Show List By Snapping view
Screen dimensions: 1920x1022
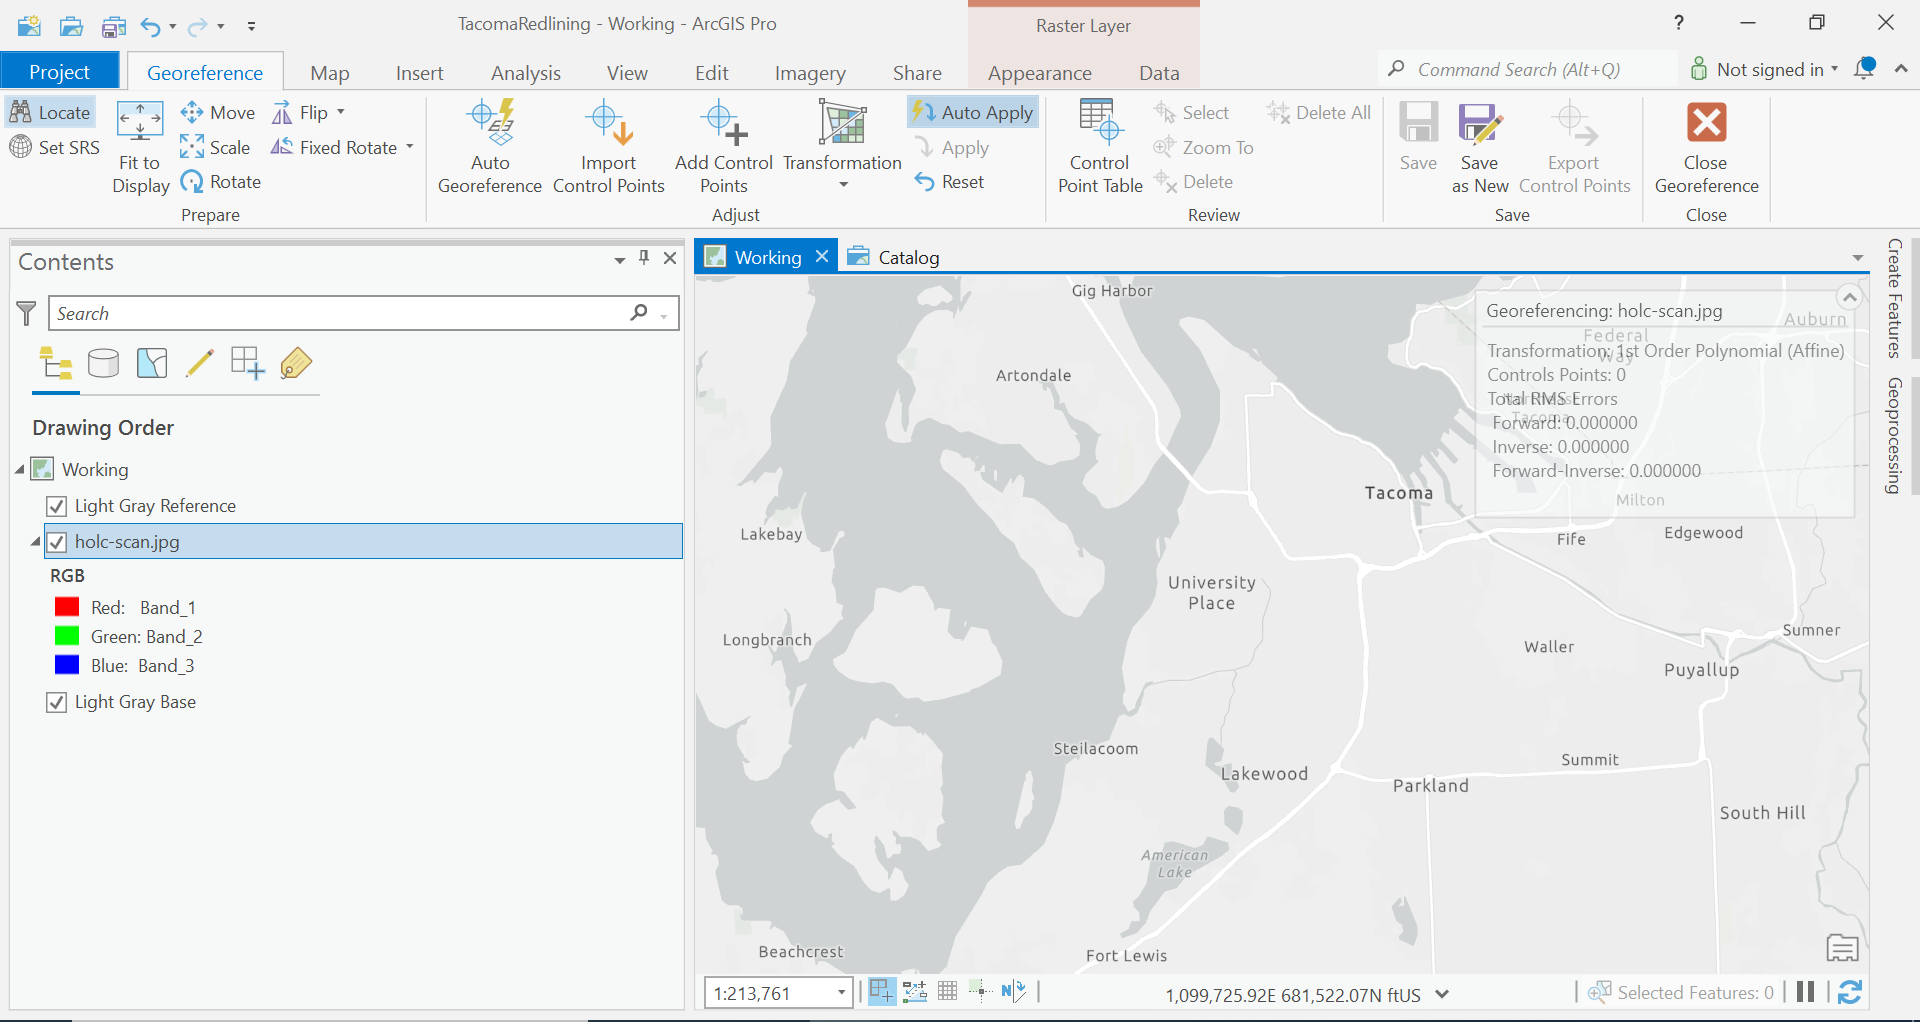[247, 363]
